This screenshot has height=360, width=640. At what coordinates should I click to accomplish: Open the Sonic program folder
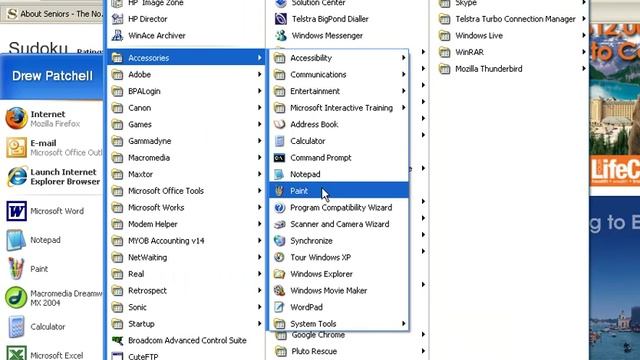point(186,307)
